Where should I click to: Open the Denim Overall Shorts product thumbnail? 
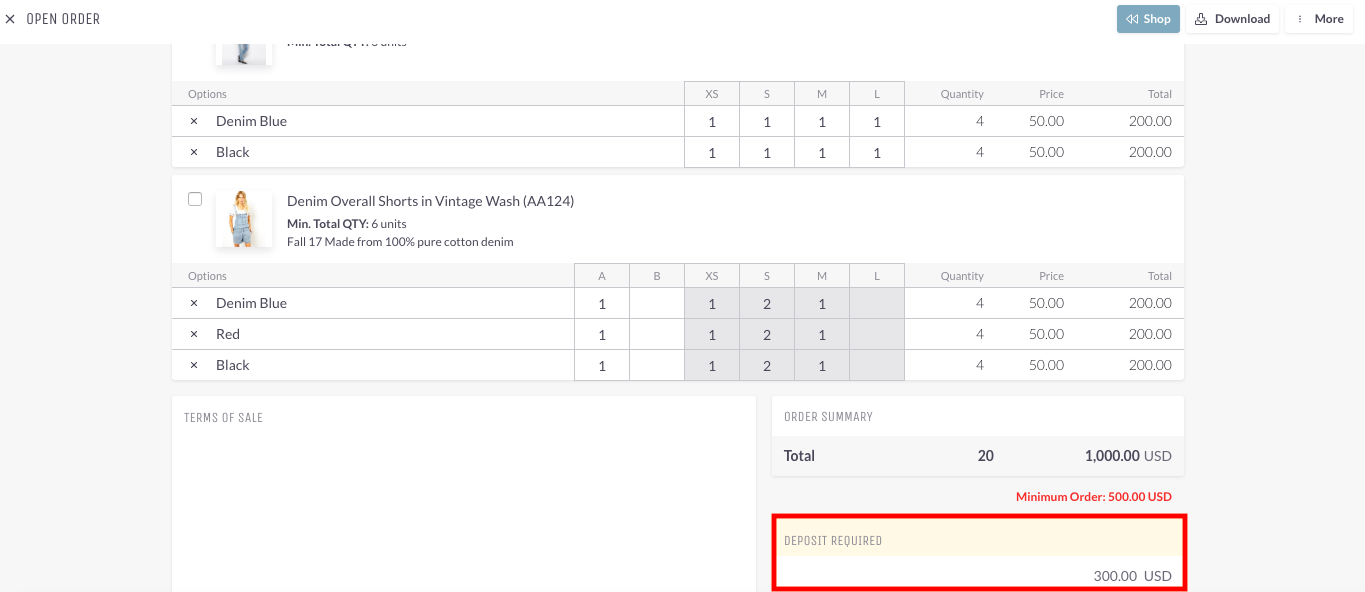(x=244, y=219)
